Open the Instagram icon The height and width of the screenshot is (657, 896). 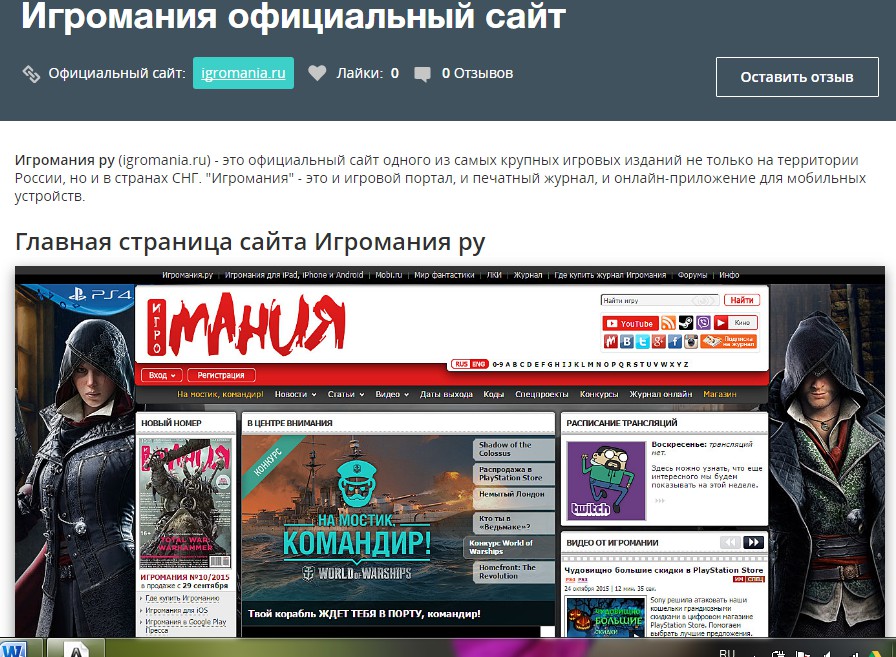coord(691,342)
